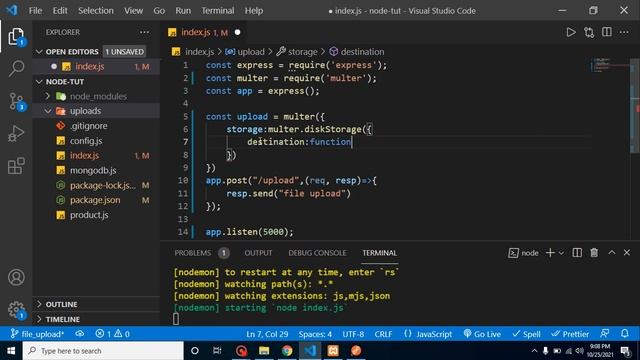Screen dimensions: 640x360
Task: Click the destination breadcrumb item
Action: pyautogui.click(x=357, y=52)
